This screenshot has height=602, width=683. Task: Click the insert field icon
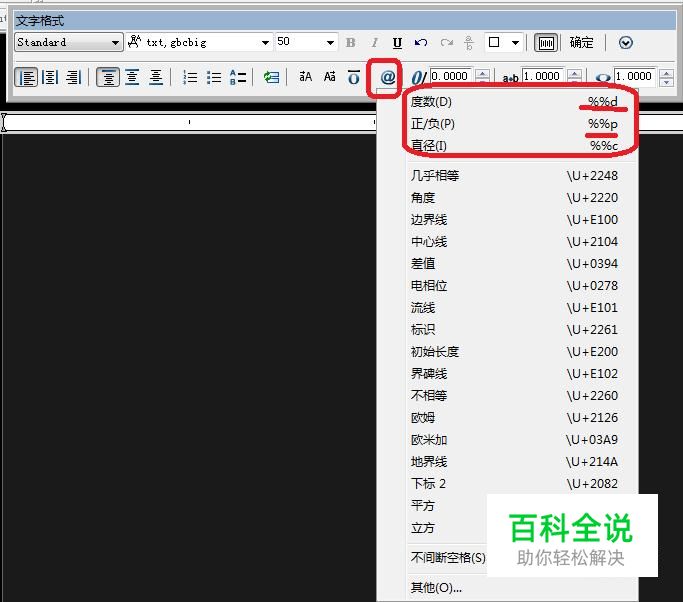(x=271, y=78)
